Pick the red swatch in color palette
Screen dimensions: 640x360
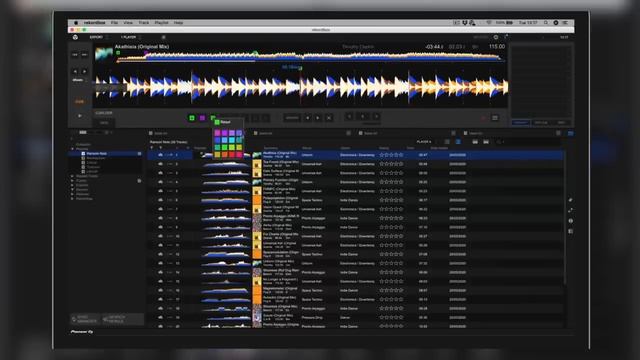coord(232,155)
